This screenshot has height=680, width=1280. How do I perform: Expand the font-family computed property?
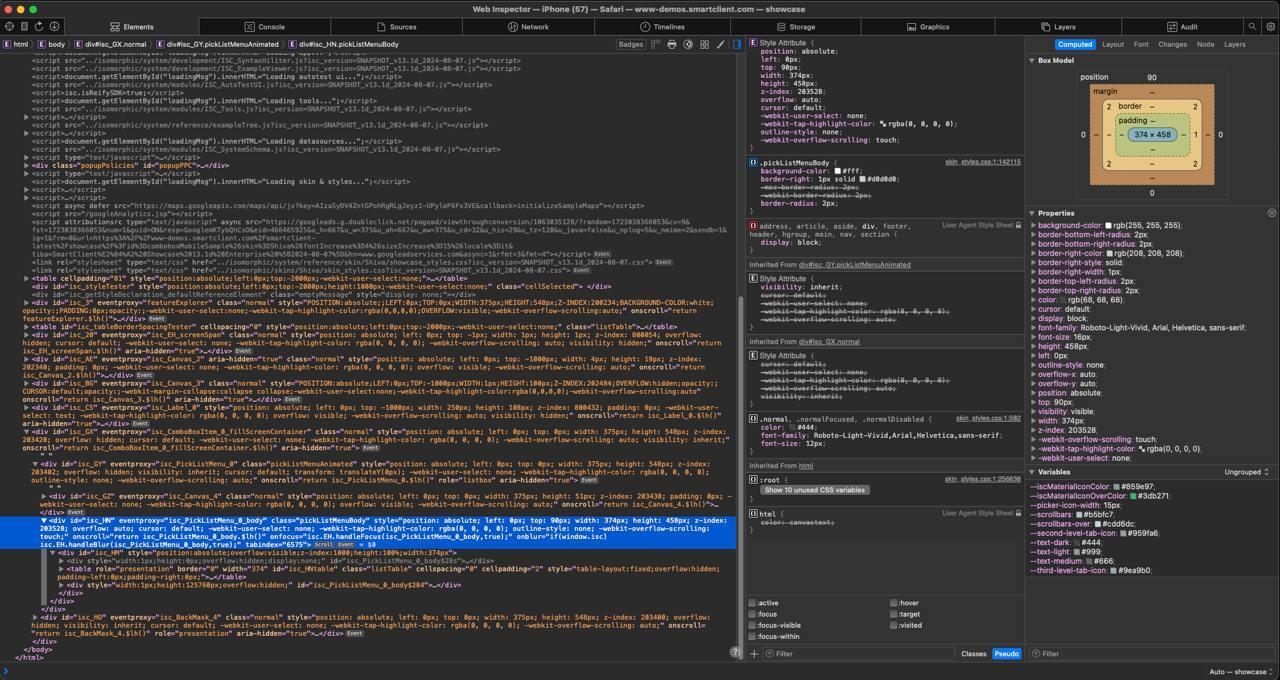point(1034,328)
